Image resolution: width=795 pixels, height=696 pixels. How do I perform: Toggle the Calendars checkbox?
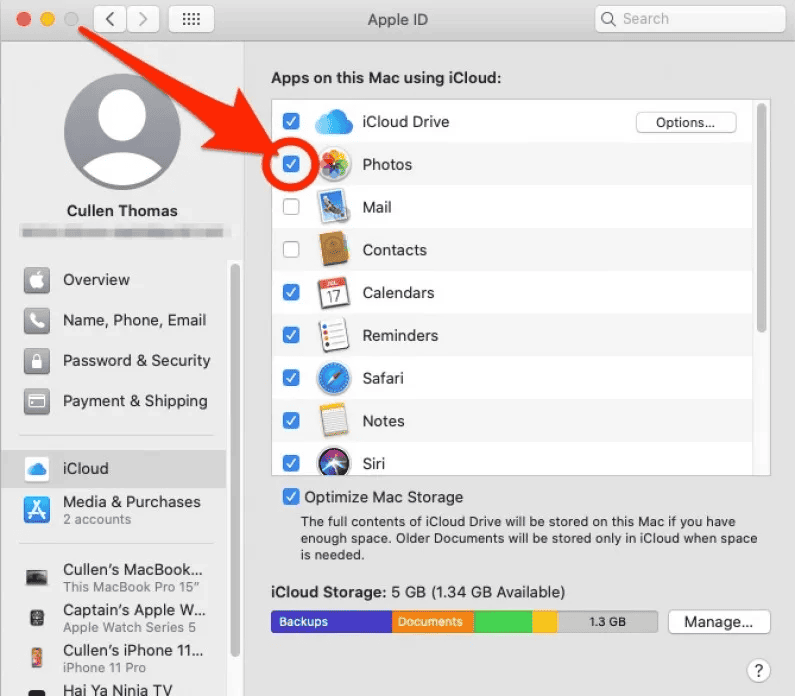tap(291, 293)
